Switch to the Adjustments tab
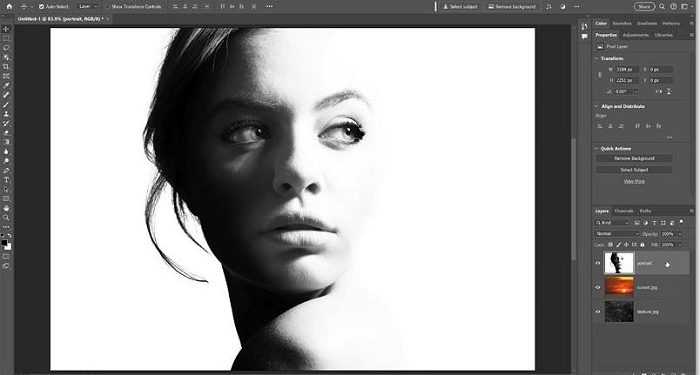This screenshot has width=700, height=375. [635, 35]
